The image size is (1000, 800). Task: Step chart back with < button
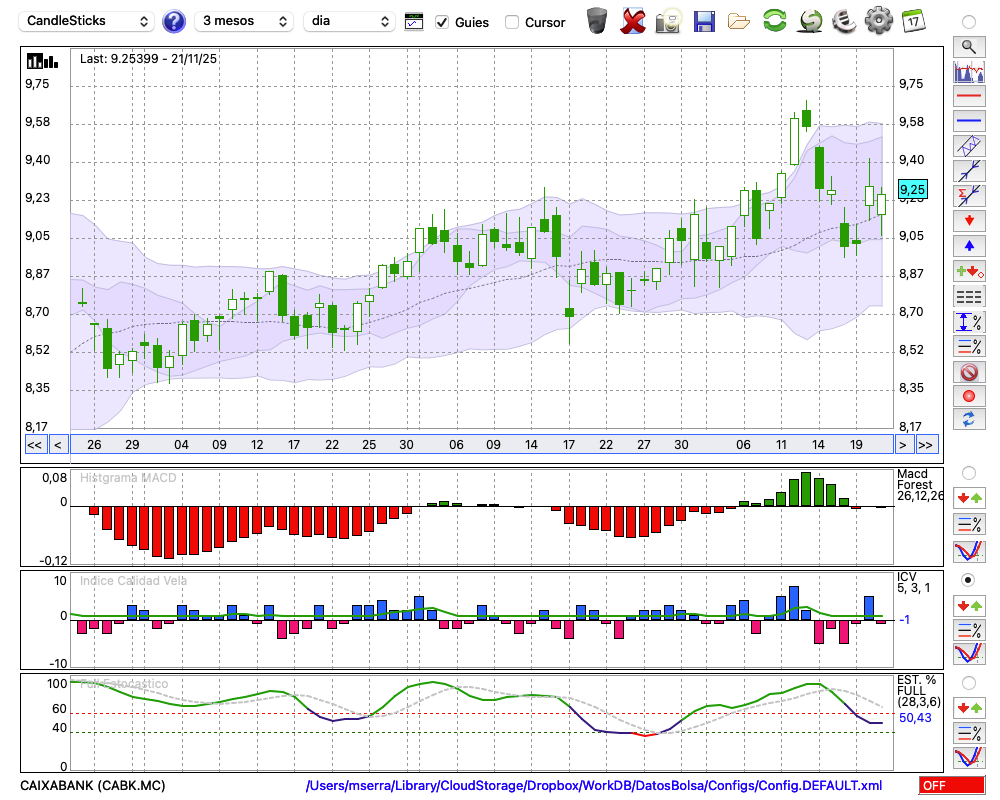[x=57, y=445]
